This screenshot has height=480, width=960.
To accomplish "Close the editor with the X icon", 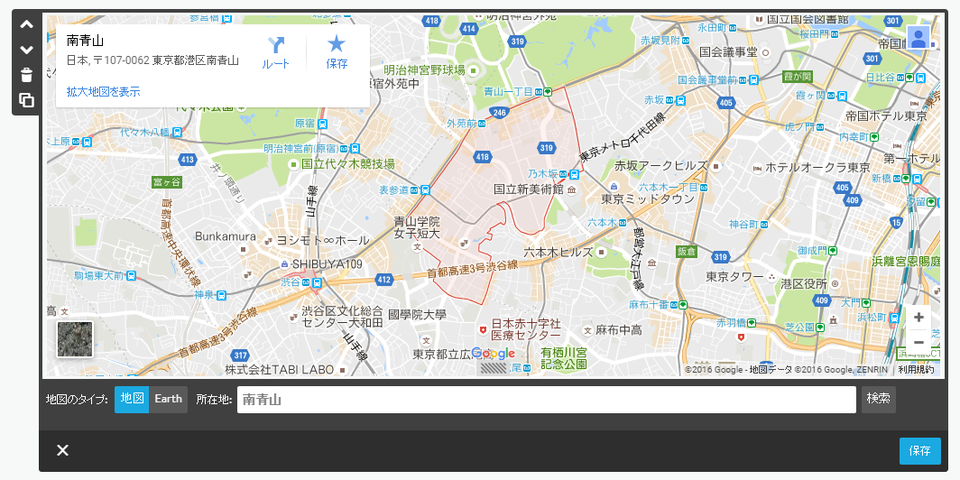I will pyautogui.click(x=62, y=451).
